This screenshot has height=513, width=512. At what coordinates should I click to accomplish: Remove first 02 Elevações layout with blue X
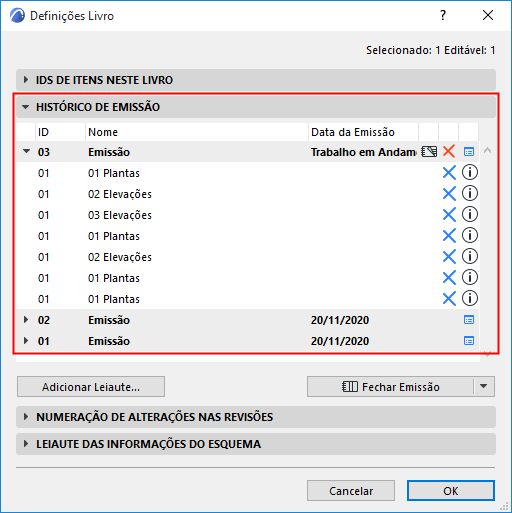[449, 194]
